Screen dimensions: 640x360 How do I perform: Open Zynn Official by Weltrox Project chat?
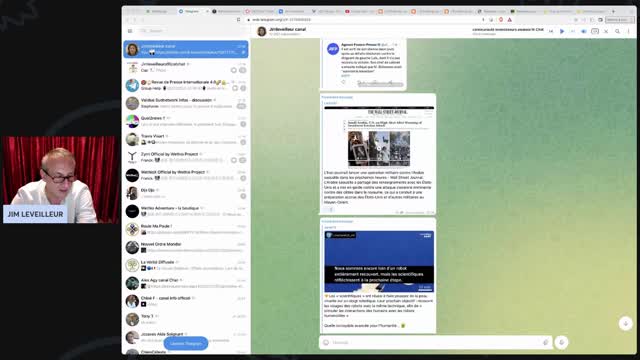tap(186, 157)
